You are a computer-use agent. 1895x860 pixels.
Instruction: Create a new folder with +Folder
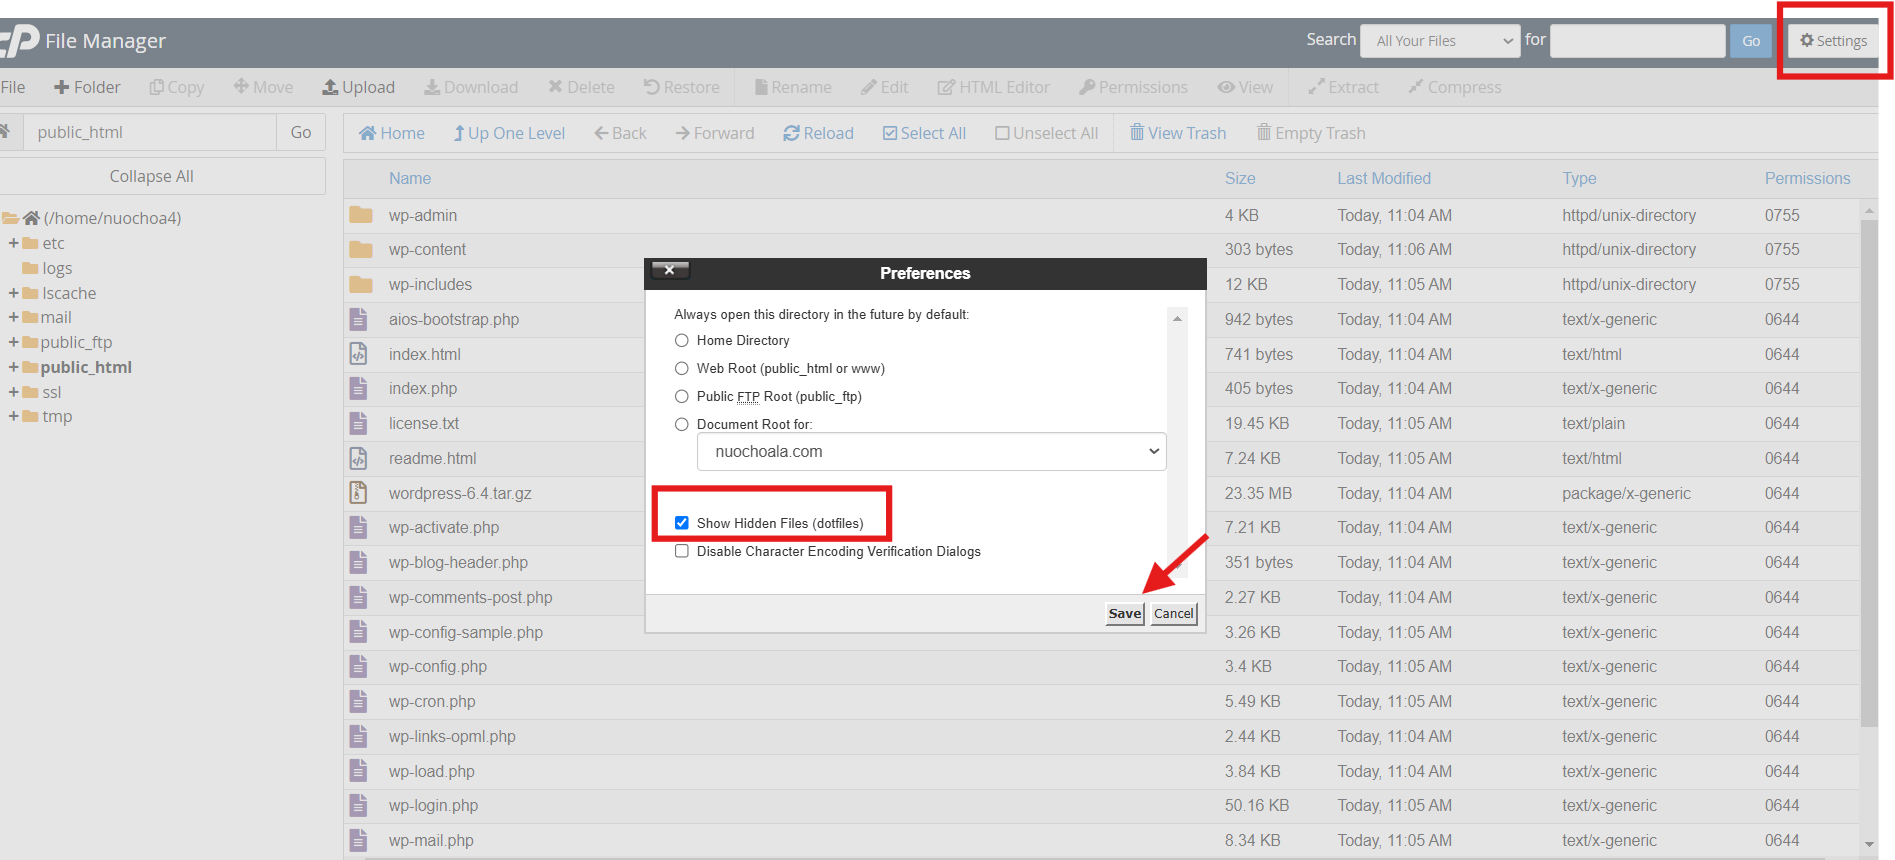[x=87, y=88]
